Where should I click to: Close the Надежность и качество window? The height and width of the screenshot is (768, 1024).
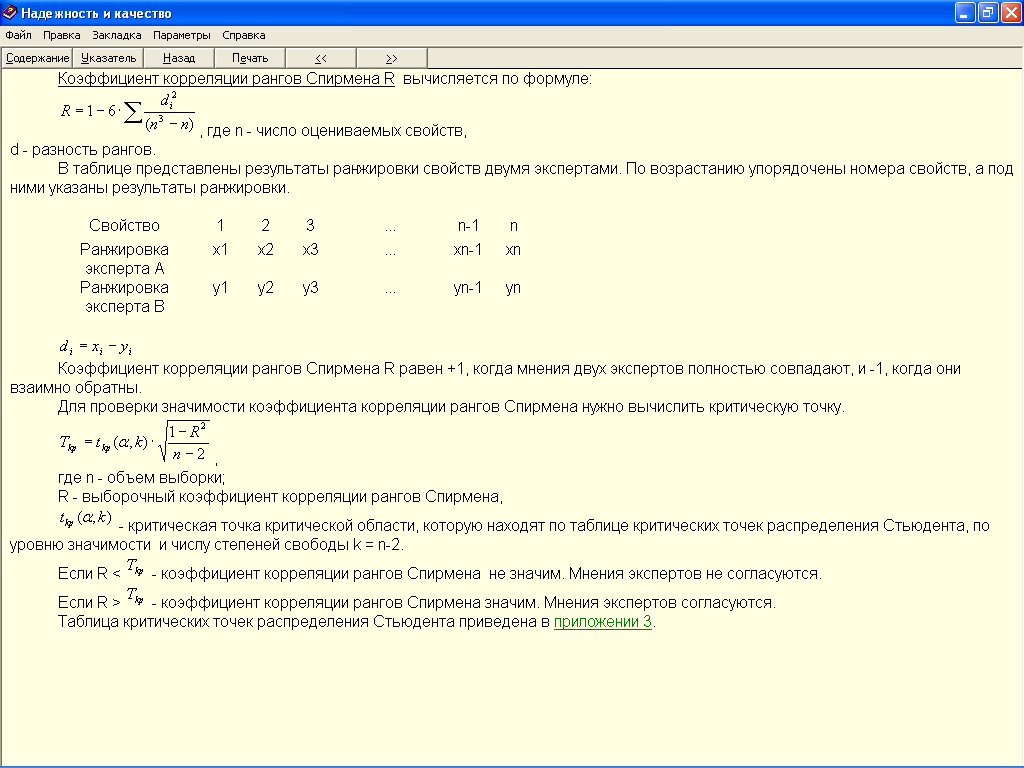point(1011,12)
